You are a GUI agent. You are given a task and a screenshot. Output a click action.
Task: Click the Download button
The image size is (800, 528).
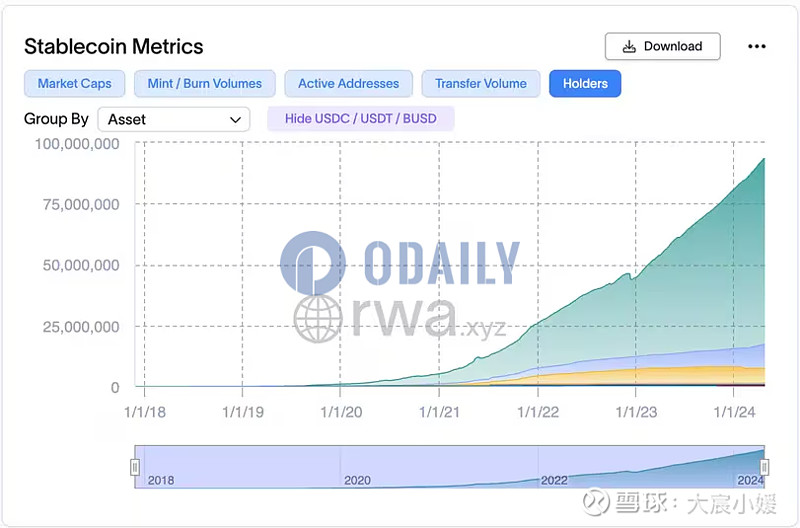click(662, 46)
